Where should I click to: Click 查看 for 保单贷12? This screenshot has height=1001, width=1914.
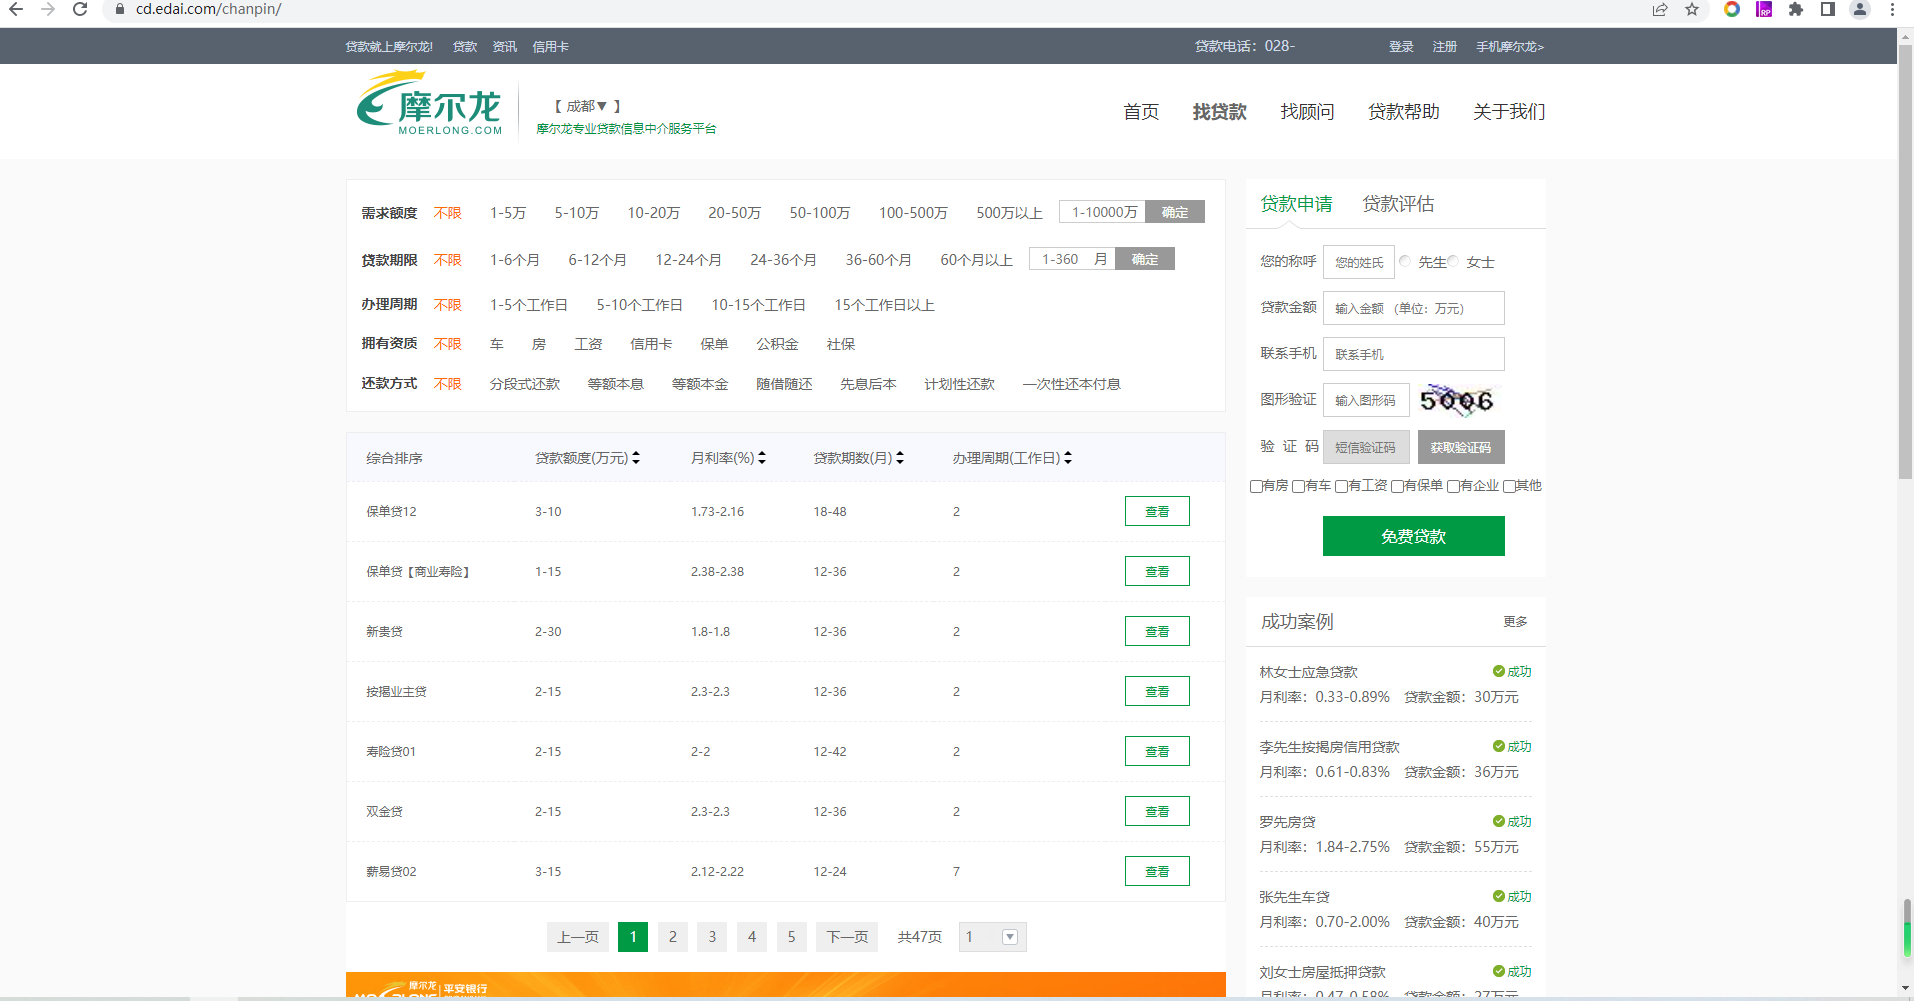coord(1157,511)
